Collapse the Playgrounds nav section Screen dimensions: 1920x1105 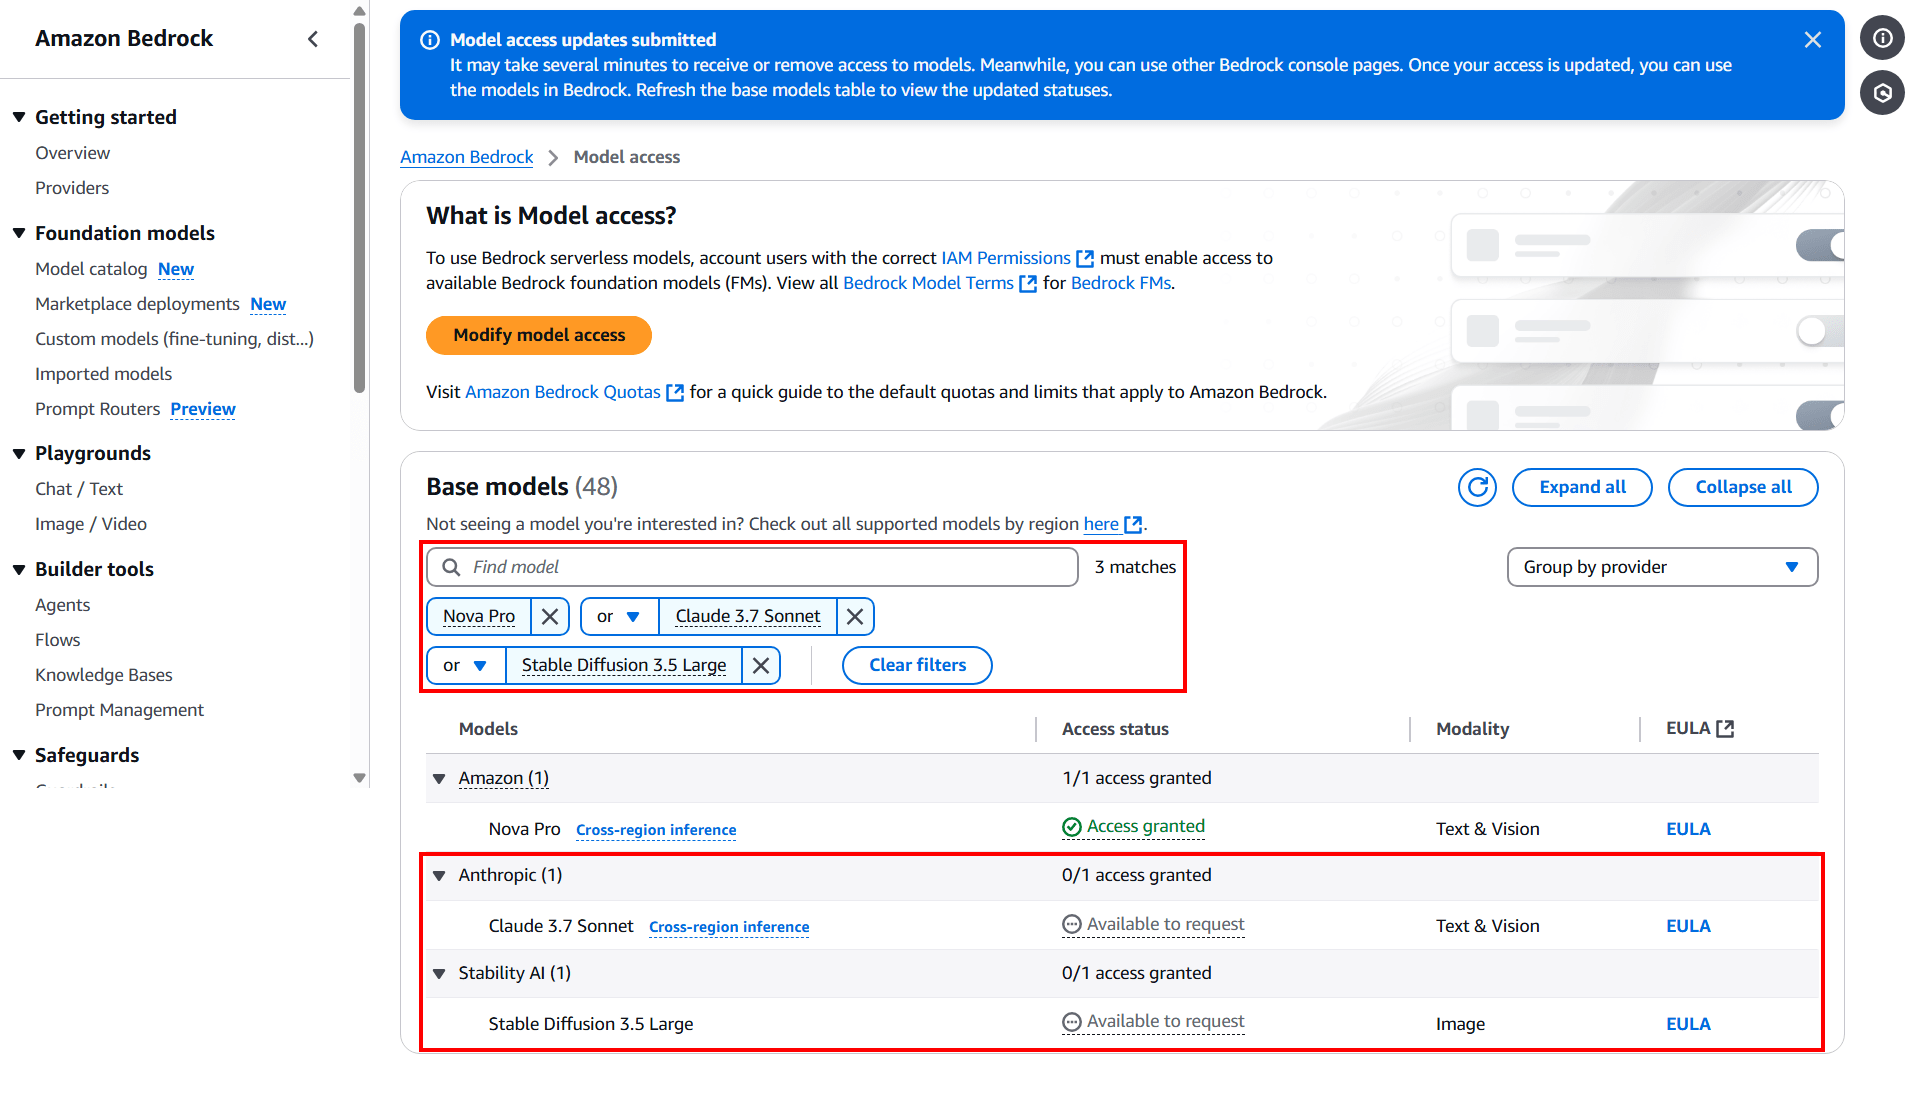(x=19, y=453)
